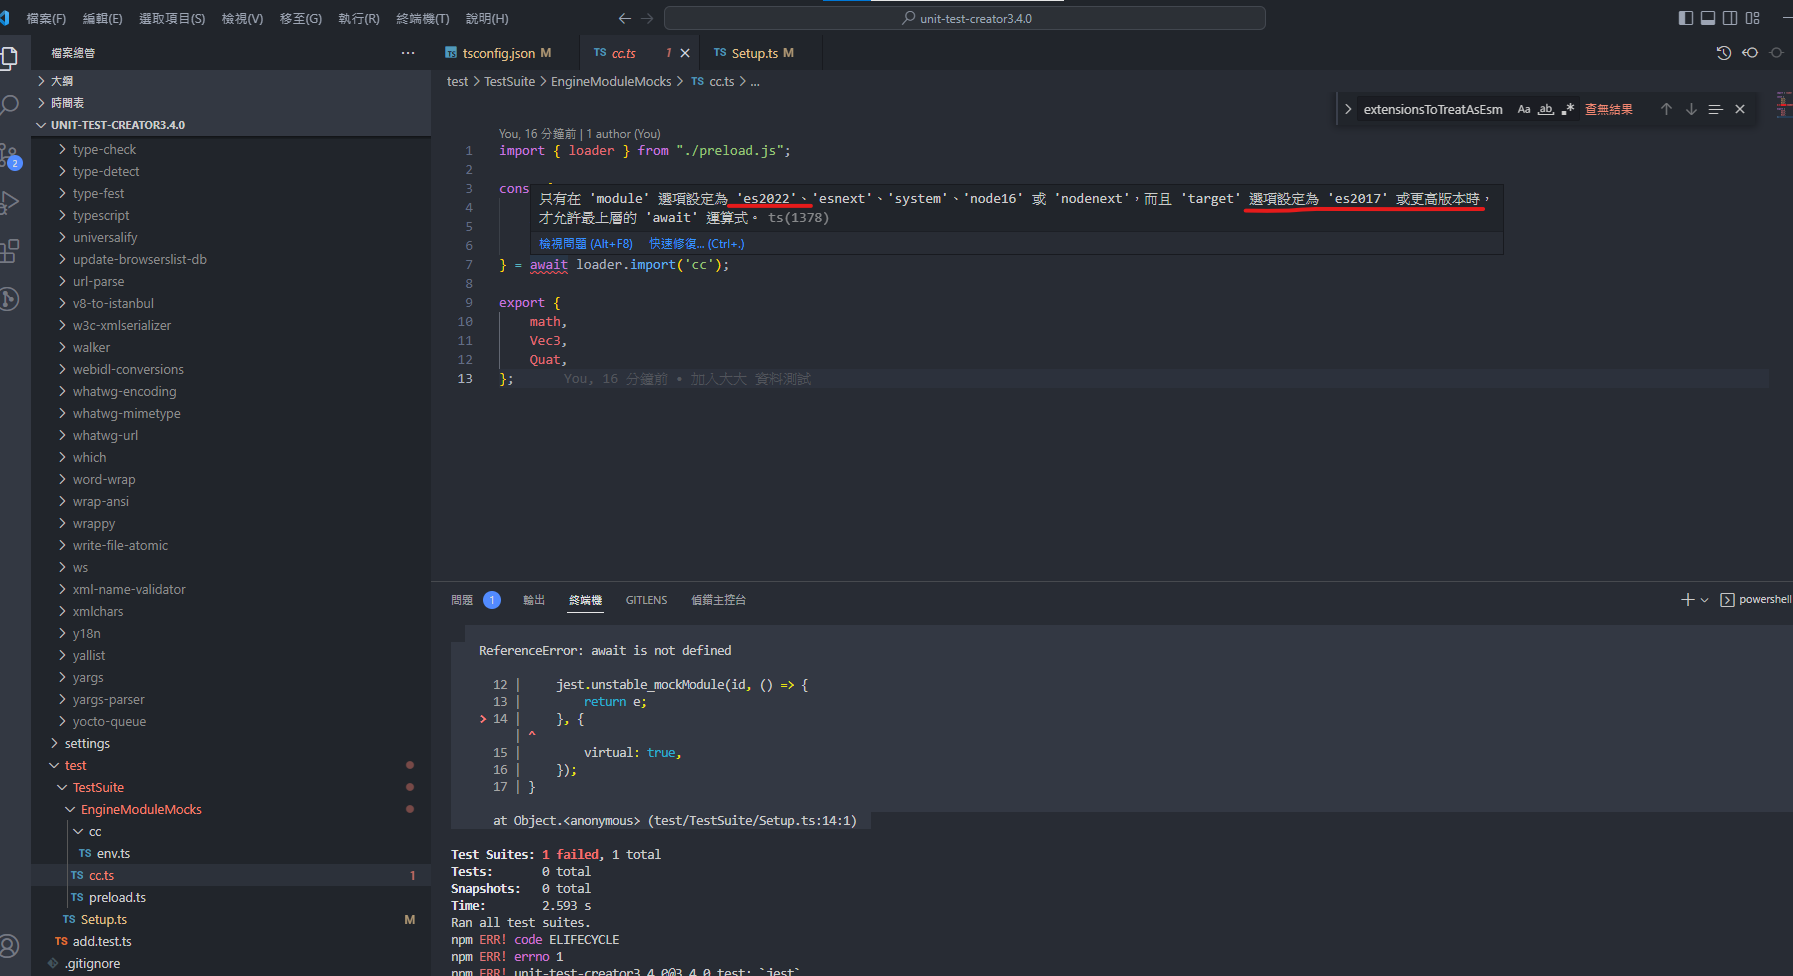The height and width of the screenshot is (976, 1793).
Task: Expand the 大綱 outline section
Action: click(x=62, y=81)
